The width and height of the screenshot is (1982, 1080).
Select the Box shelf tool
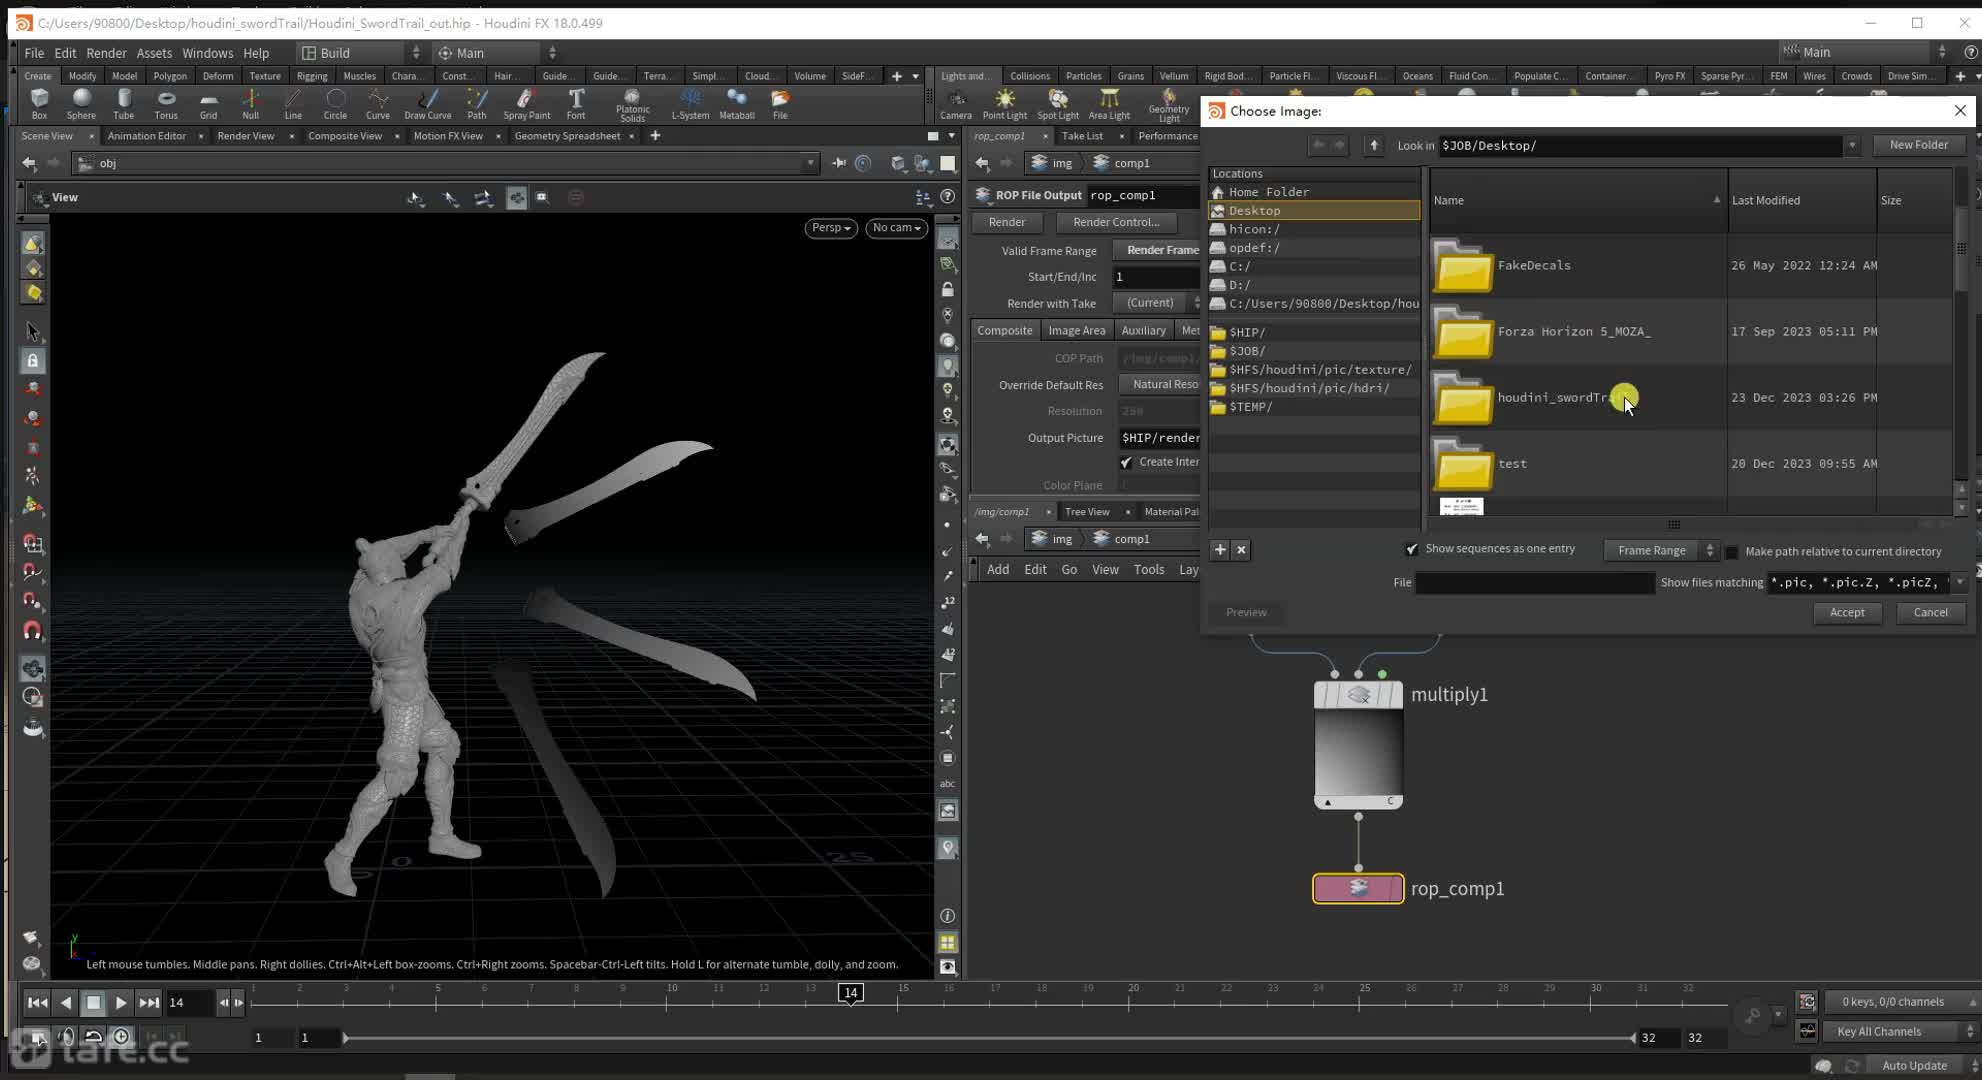click(39, 103)
